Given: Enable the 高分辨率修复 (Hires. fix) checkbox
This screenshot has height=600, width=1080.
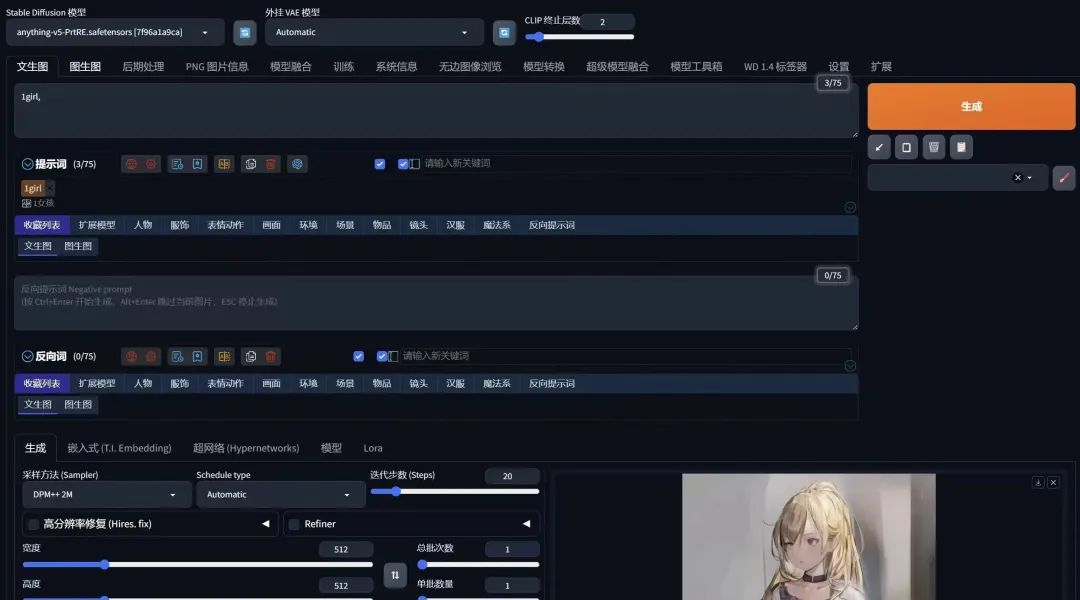Looking at the screenshot, I should click(34, 524).
